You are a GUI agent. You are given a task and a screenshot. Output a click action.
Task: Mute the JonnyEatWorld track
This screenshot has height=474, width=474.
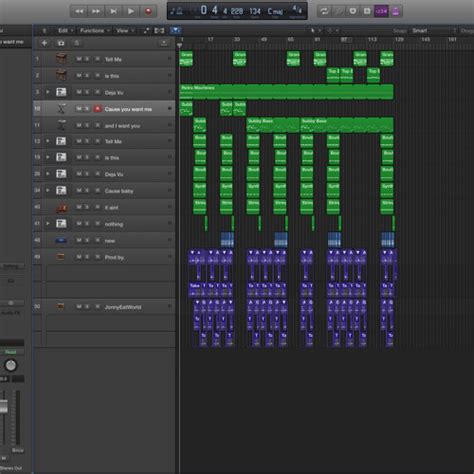point(79,306)
